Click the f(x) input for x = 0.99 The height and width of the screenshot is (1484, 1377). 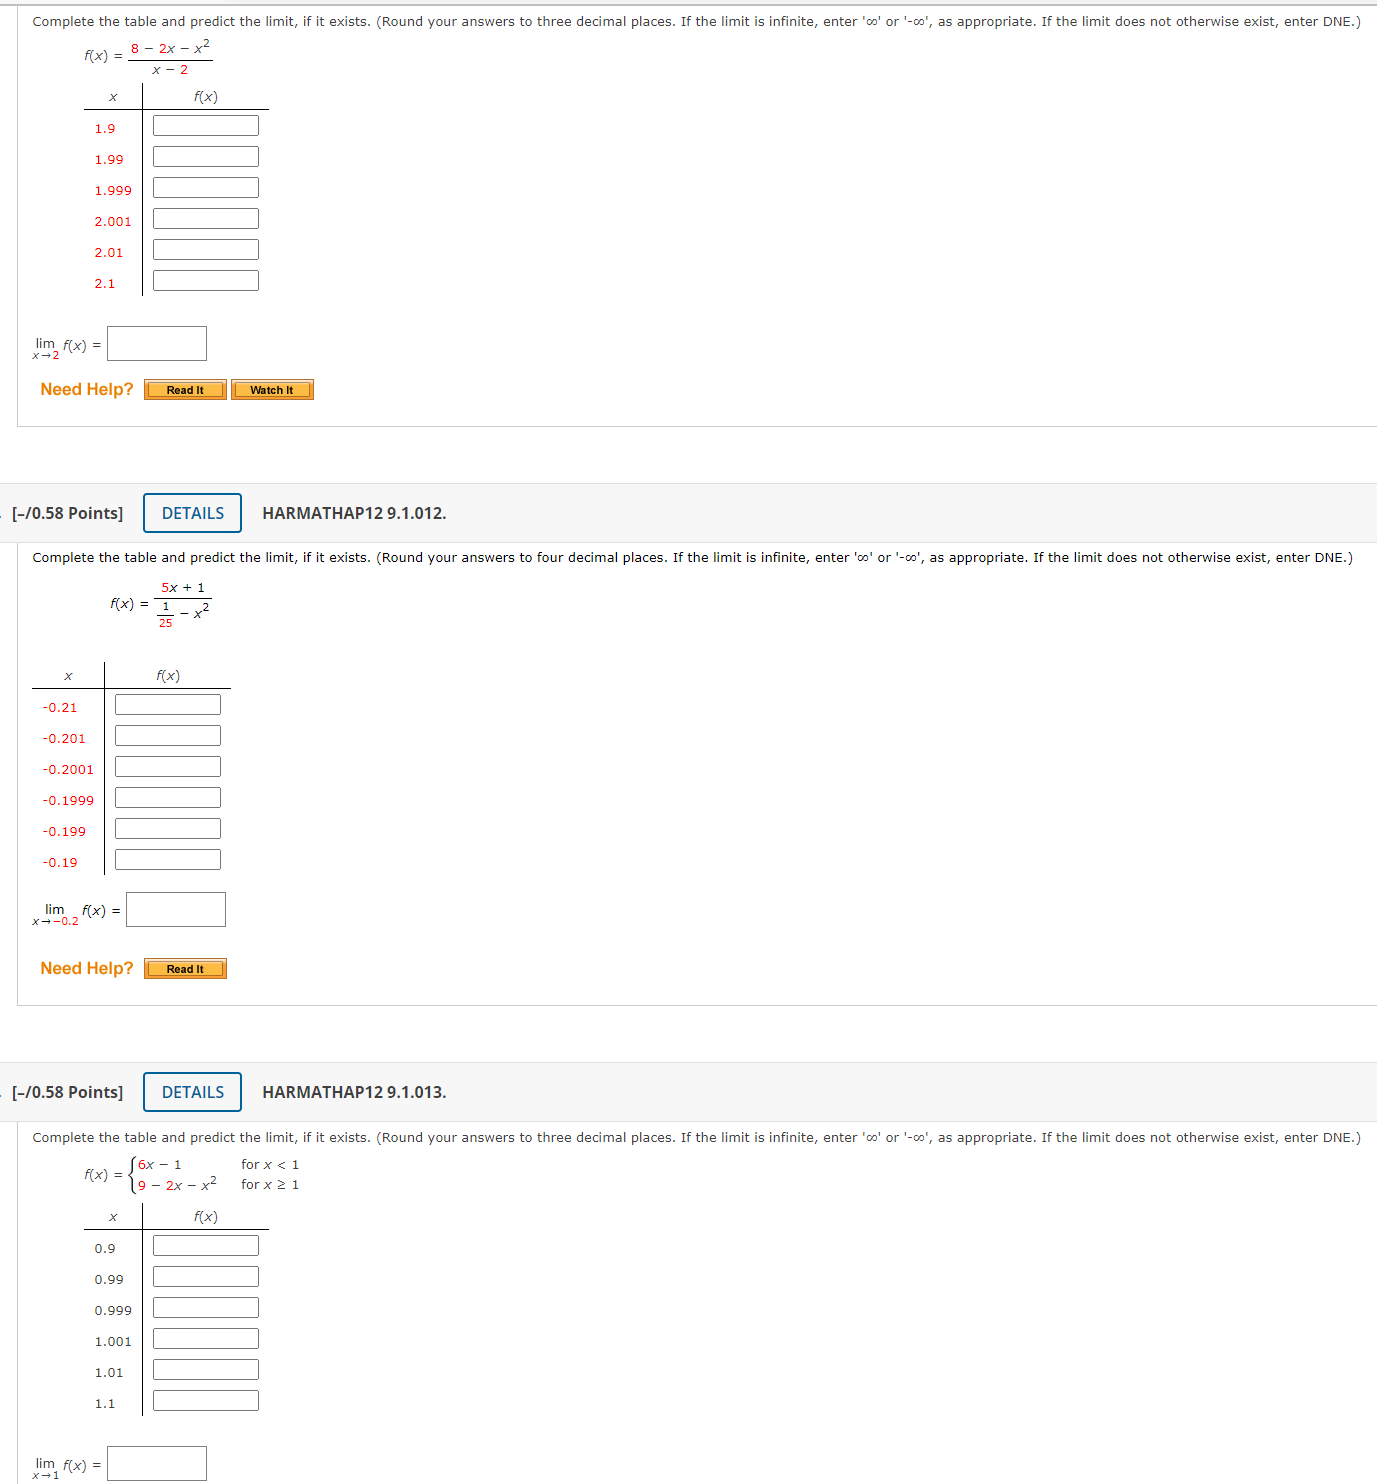coord(206,1276)
